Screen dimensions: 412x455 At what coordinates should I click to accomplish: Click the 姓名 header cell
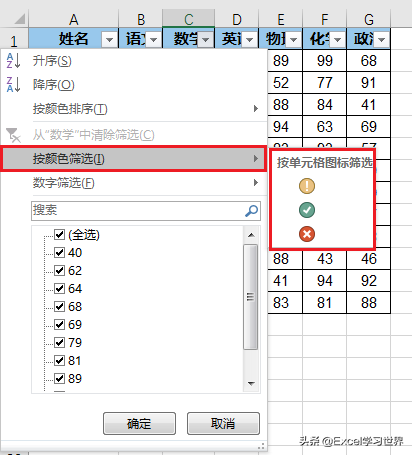pyautogui.click(x=74, y=39)
